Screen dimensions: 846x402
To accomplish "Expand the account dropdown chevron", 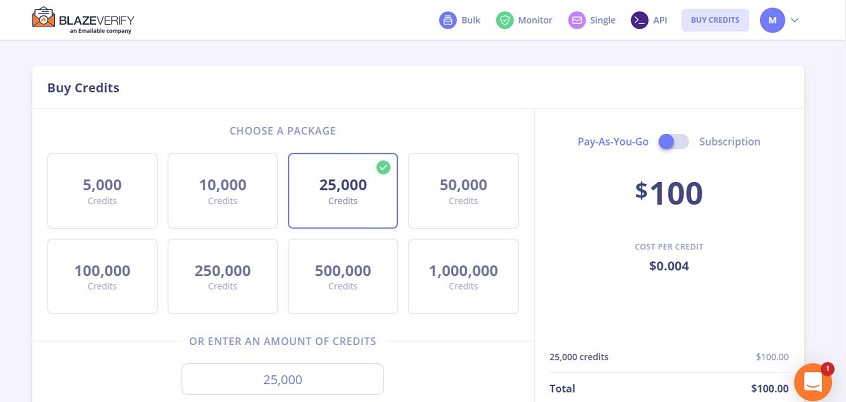I will pyautogui.click(x=795, y=20).
